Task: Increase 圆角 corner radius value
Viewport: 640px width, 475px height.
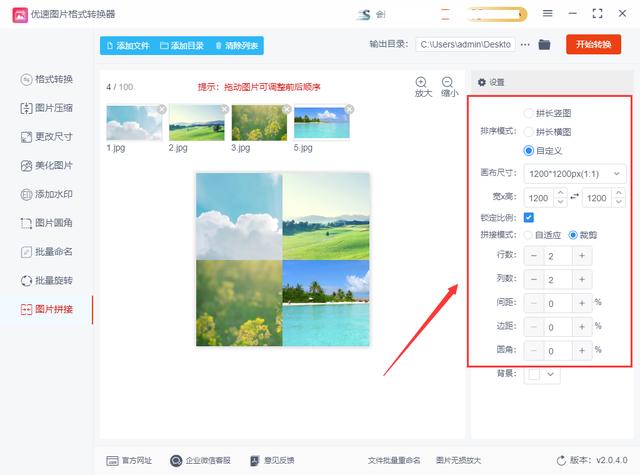Action: point(582,351)
